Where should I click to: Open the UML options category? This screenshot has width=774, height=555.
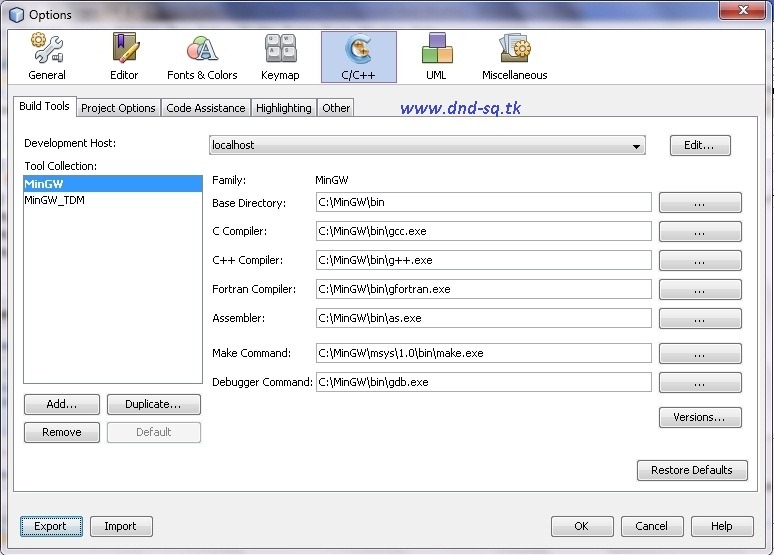click(x=436, y=57)
